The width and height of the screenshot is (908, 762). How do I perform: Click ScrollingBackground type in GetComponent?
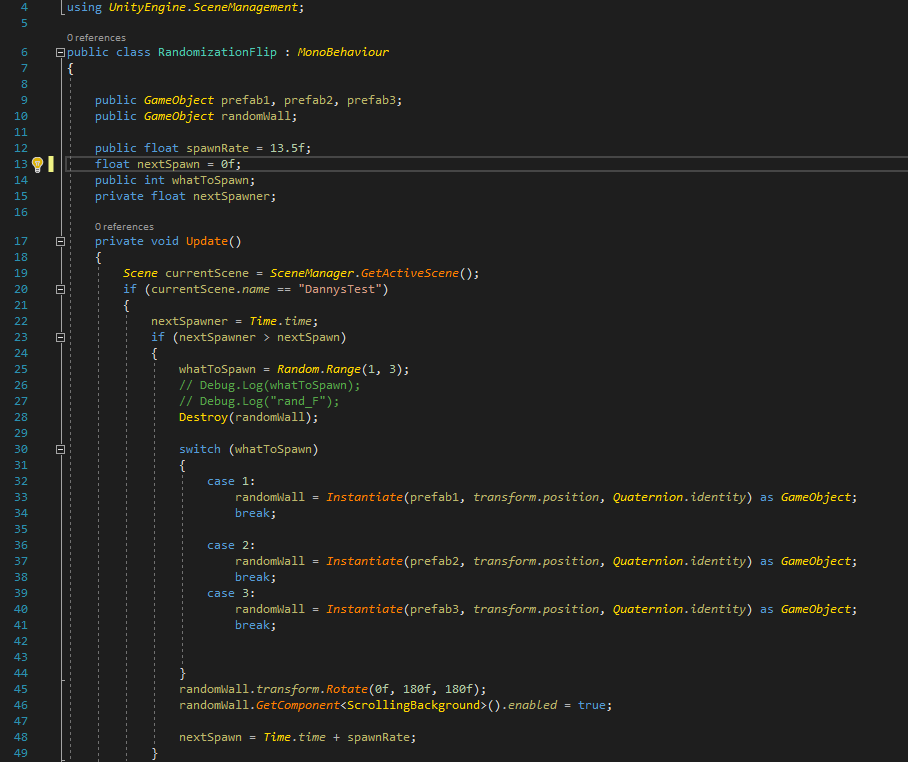[x=413, y=705]
